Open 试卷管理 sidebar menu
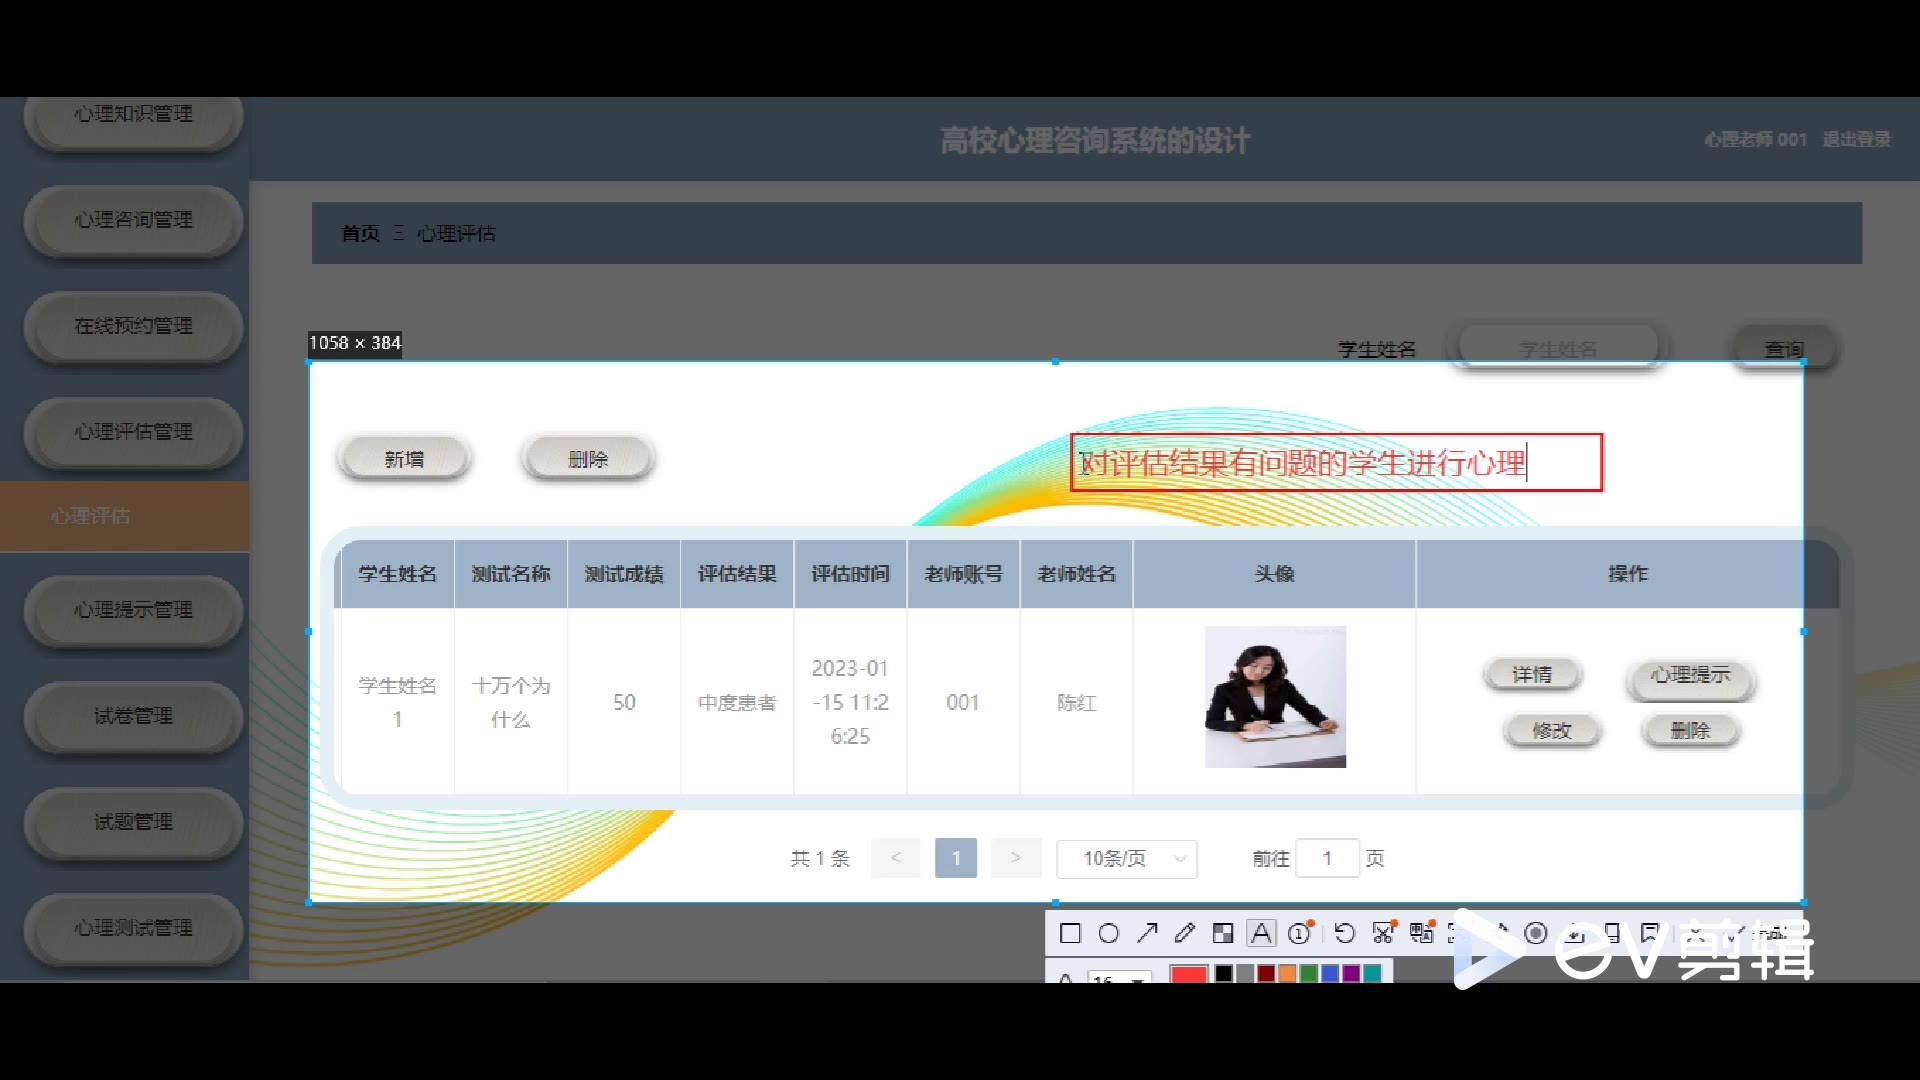The image size is (1920, 1080). coord(133,715)
